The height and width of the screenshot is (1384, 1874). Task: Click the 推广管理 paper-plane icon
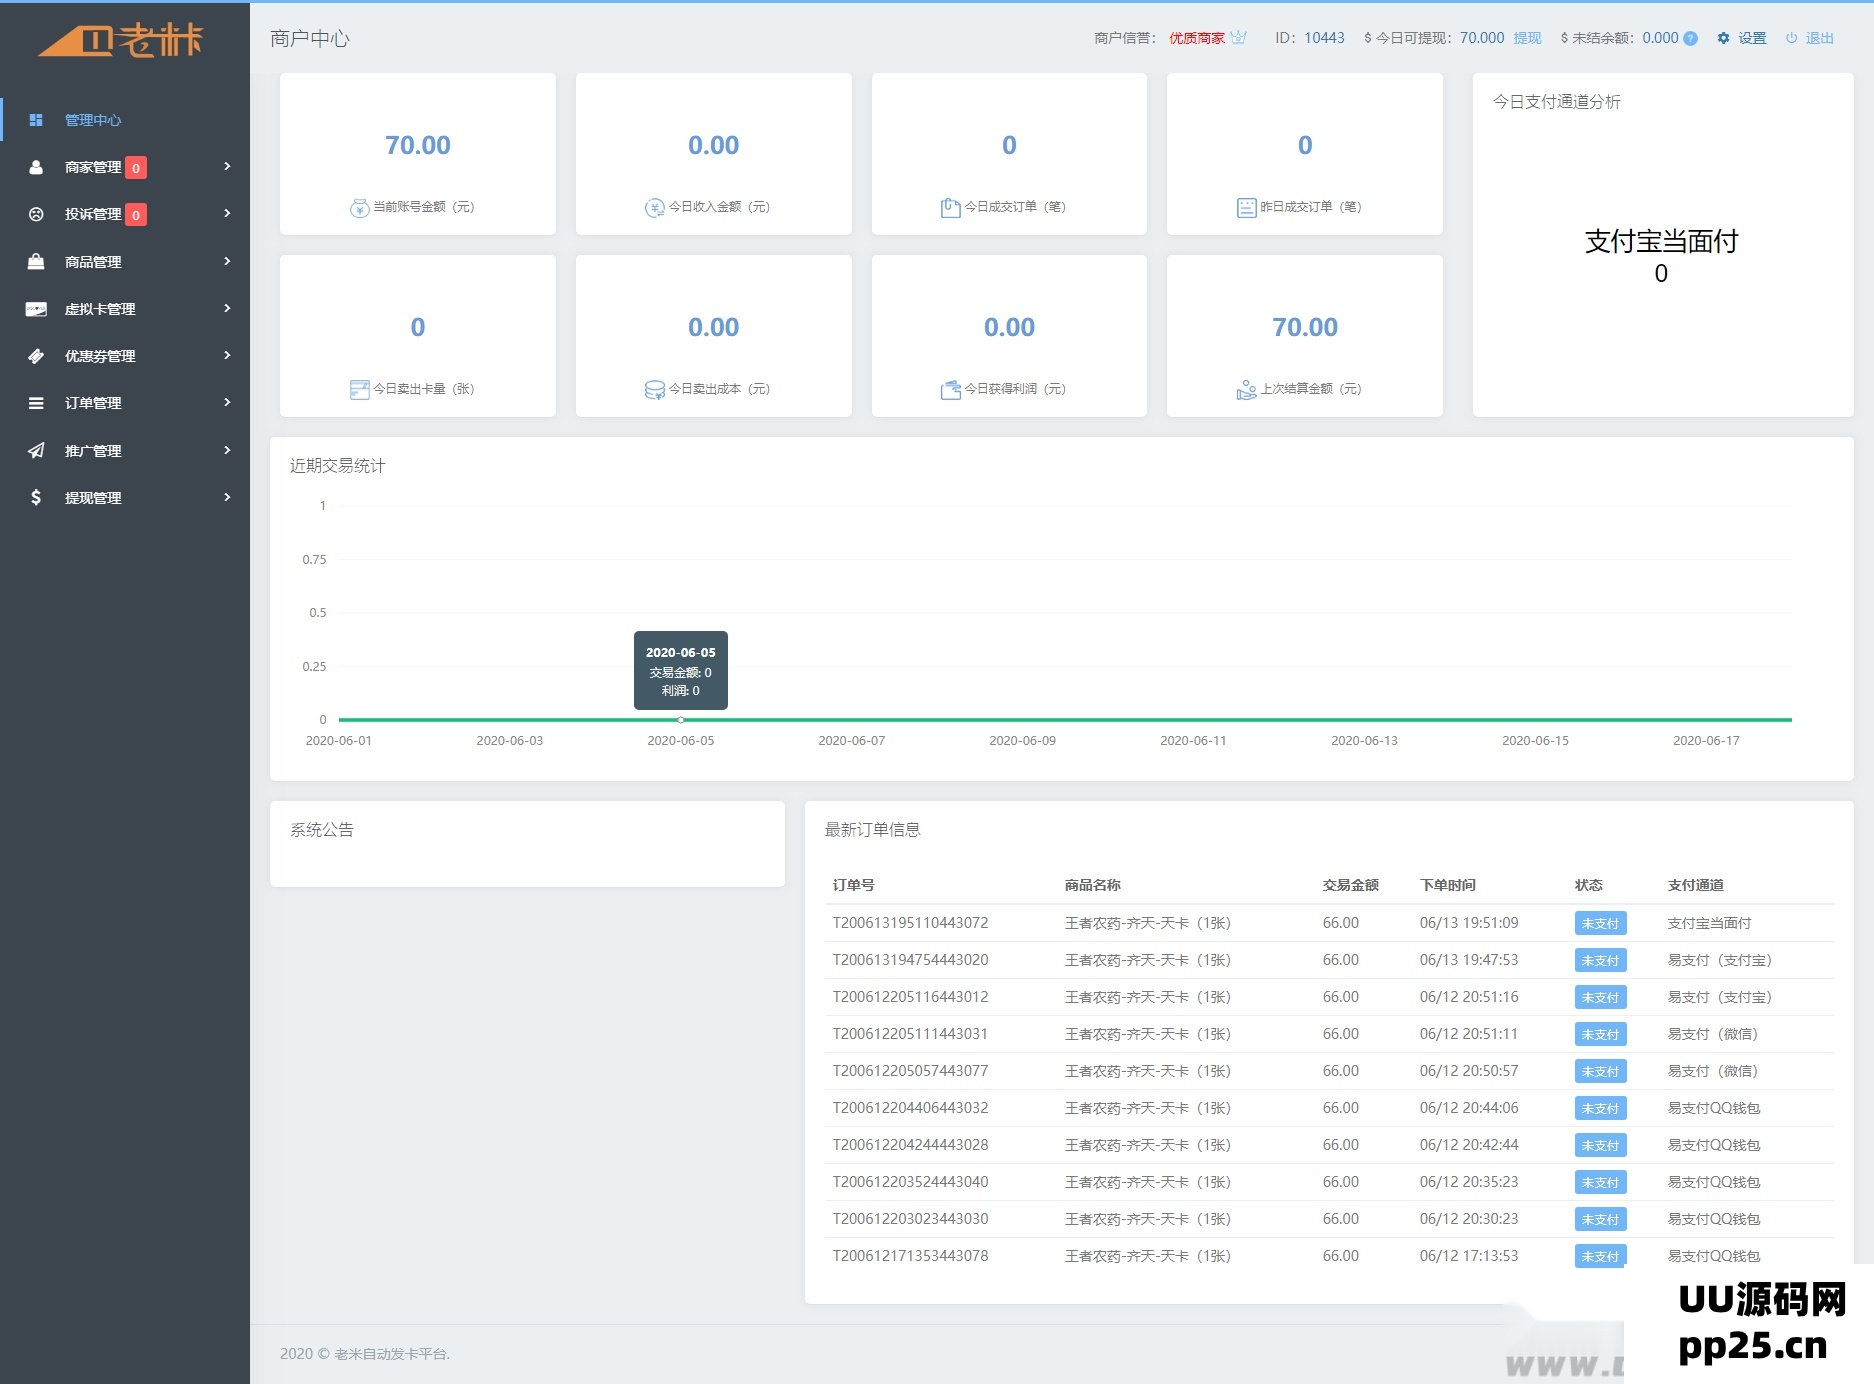(x=37, y=449)
